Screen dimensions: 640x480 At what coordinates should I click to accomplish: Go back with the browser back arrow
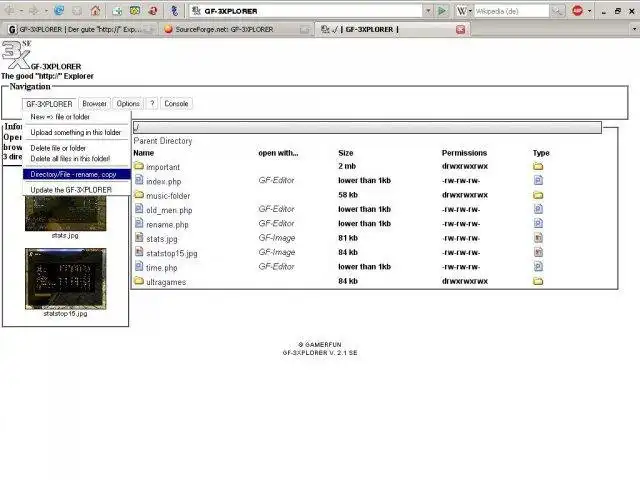(9, 11)
